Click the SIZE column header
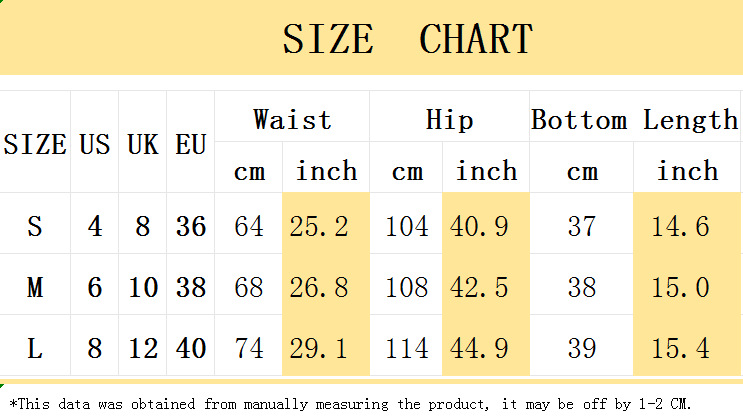Screen dimensions: 743x420 point(35,144)
